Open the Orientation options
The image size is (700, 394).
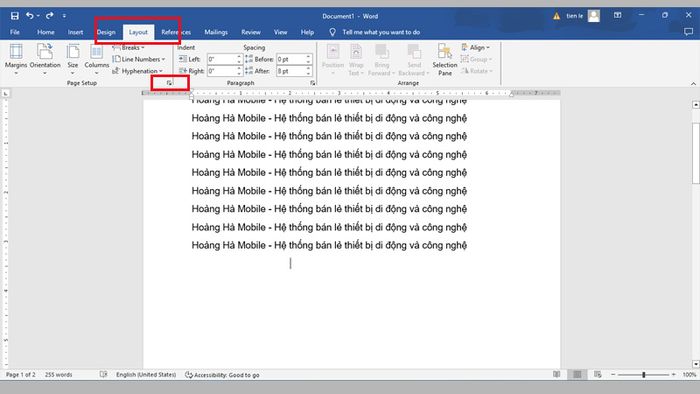pos(45,59)
